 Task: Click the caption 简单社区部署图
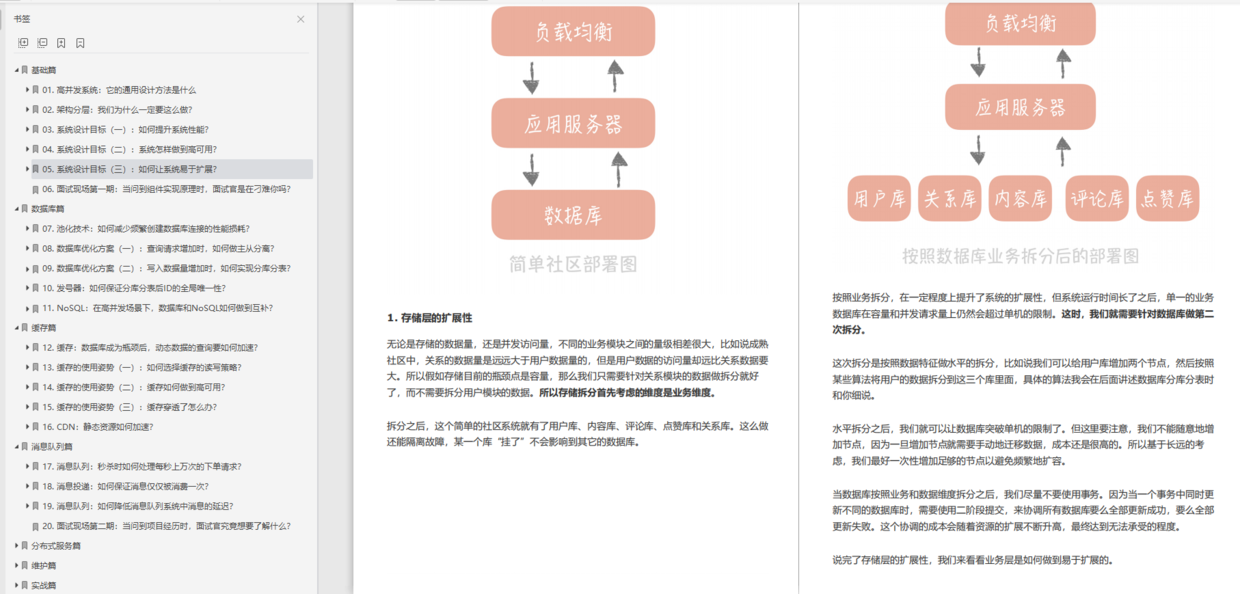(573, 265)
